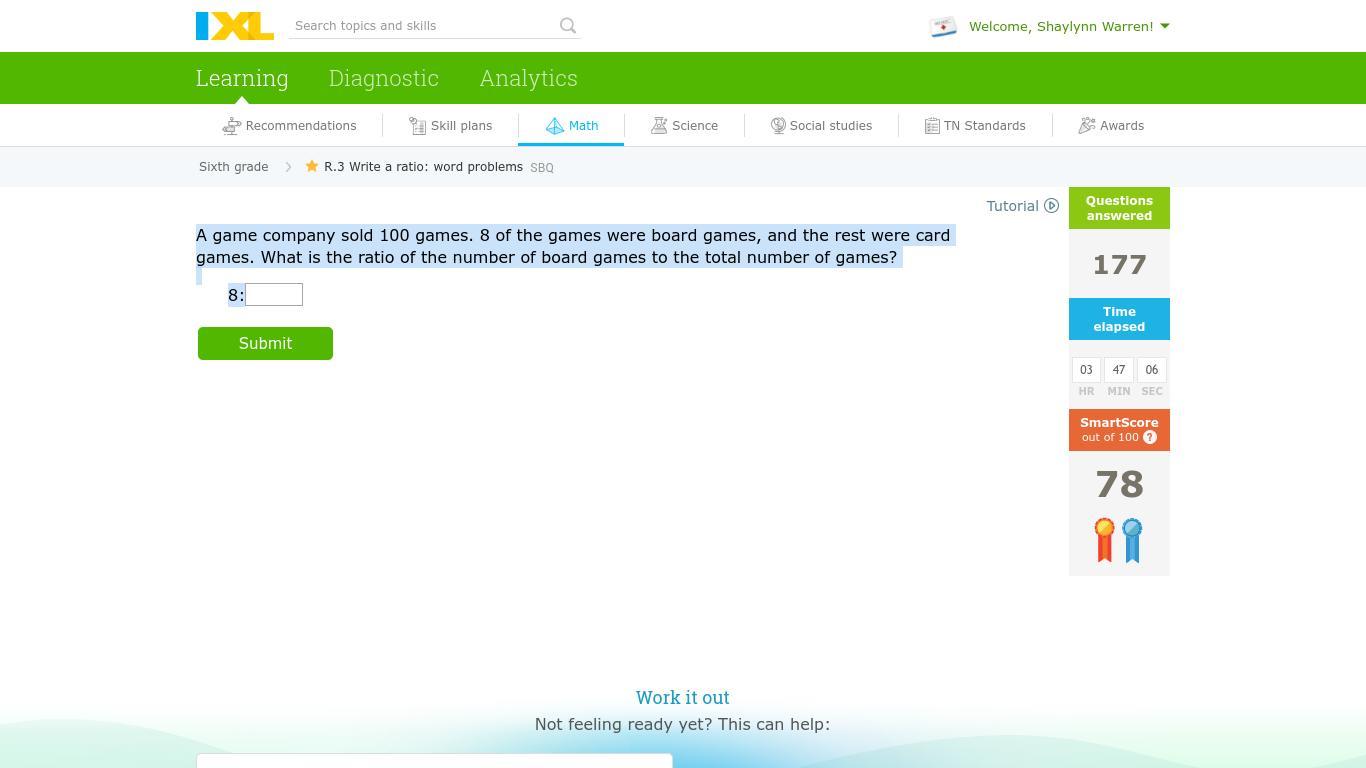Click the Social studies globe icon

[778, 126]
